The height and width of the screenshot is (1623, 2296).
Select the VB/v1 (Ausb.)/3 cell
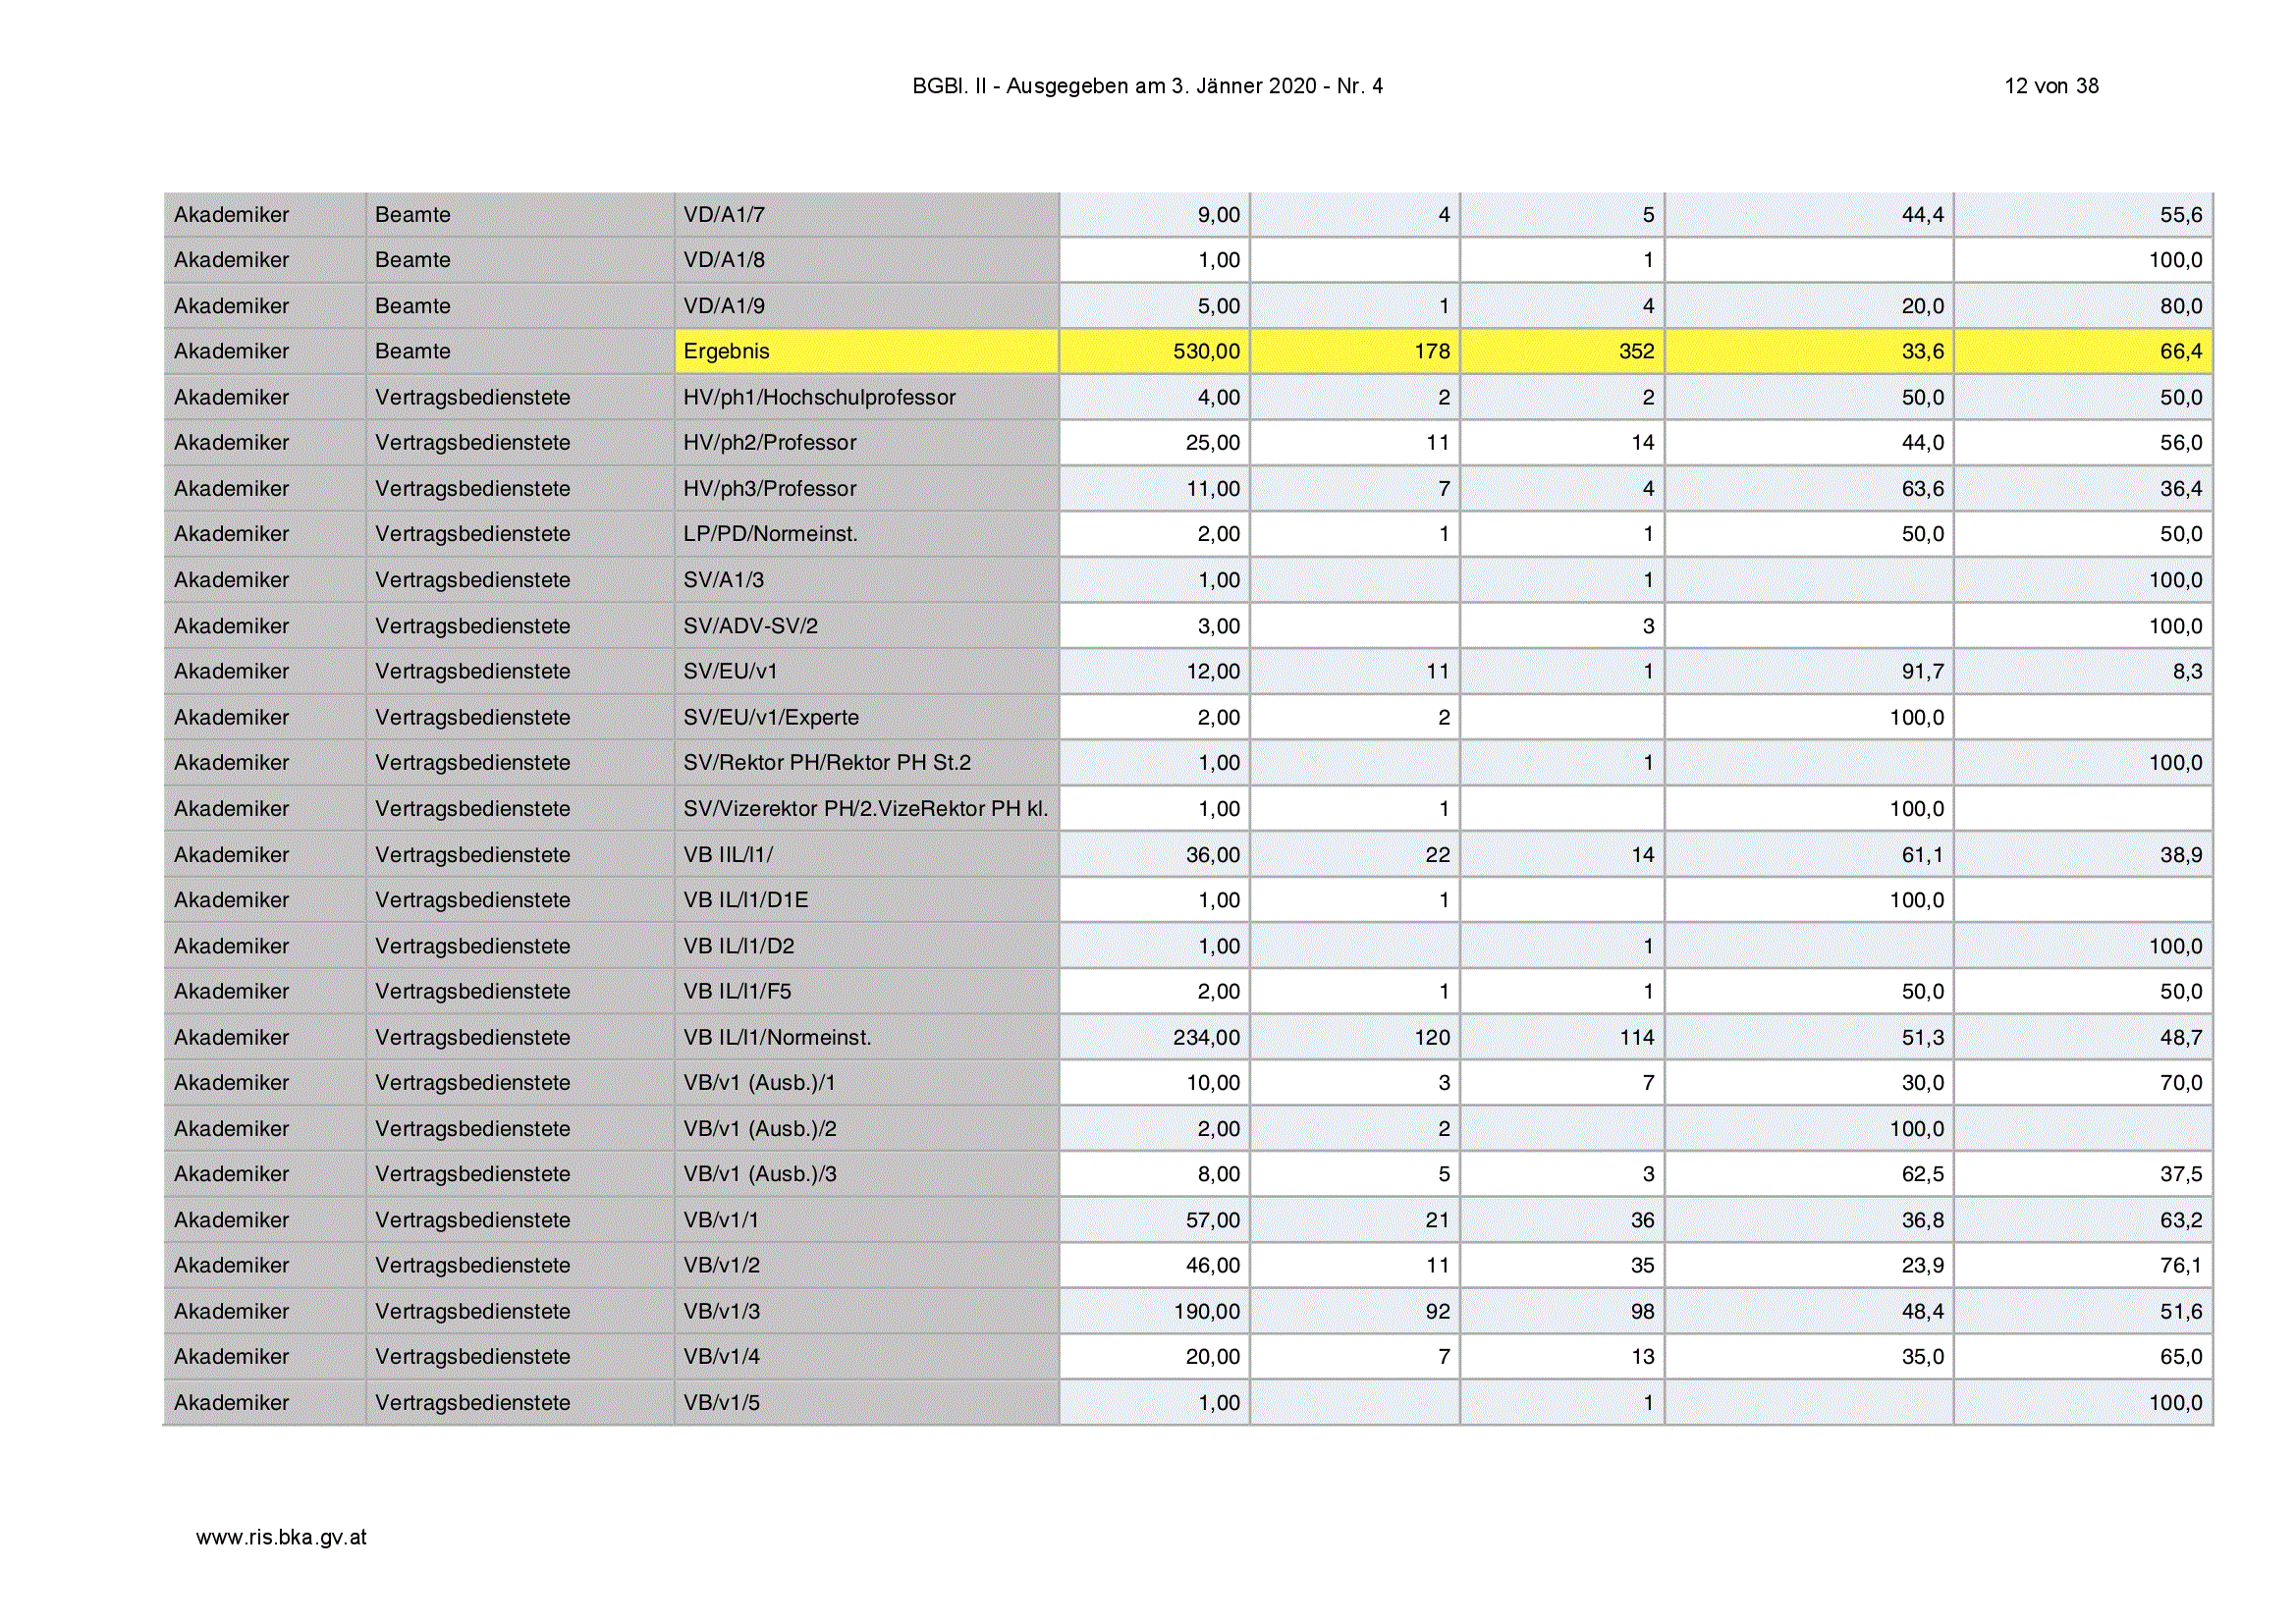867,1174
